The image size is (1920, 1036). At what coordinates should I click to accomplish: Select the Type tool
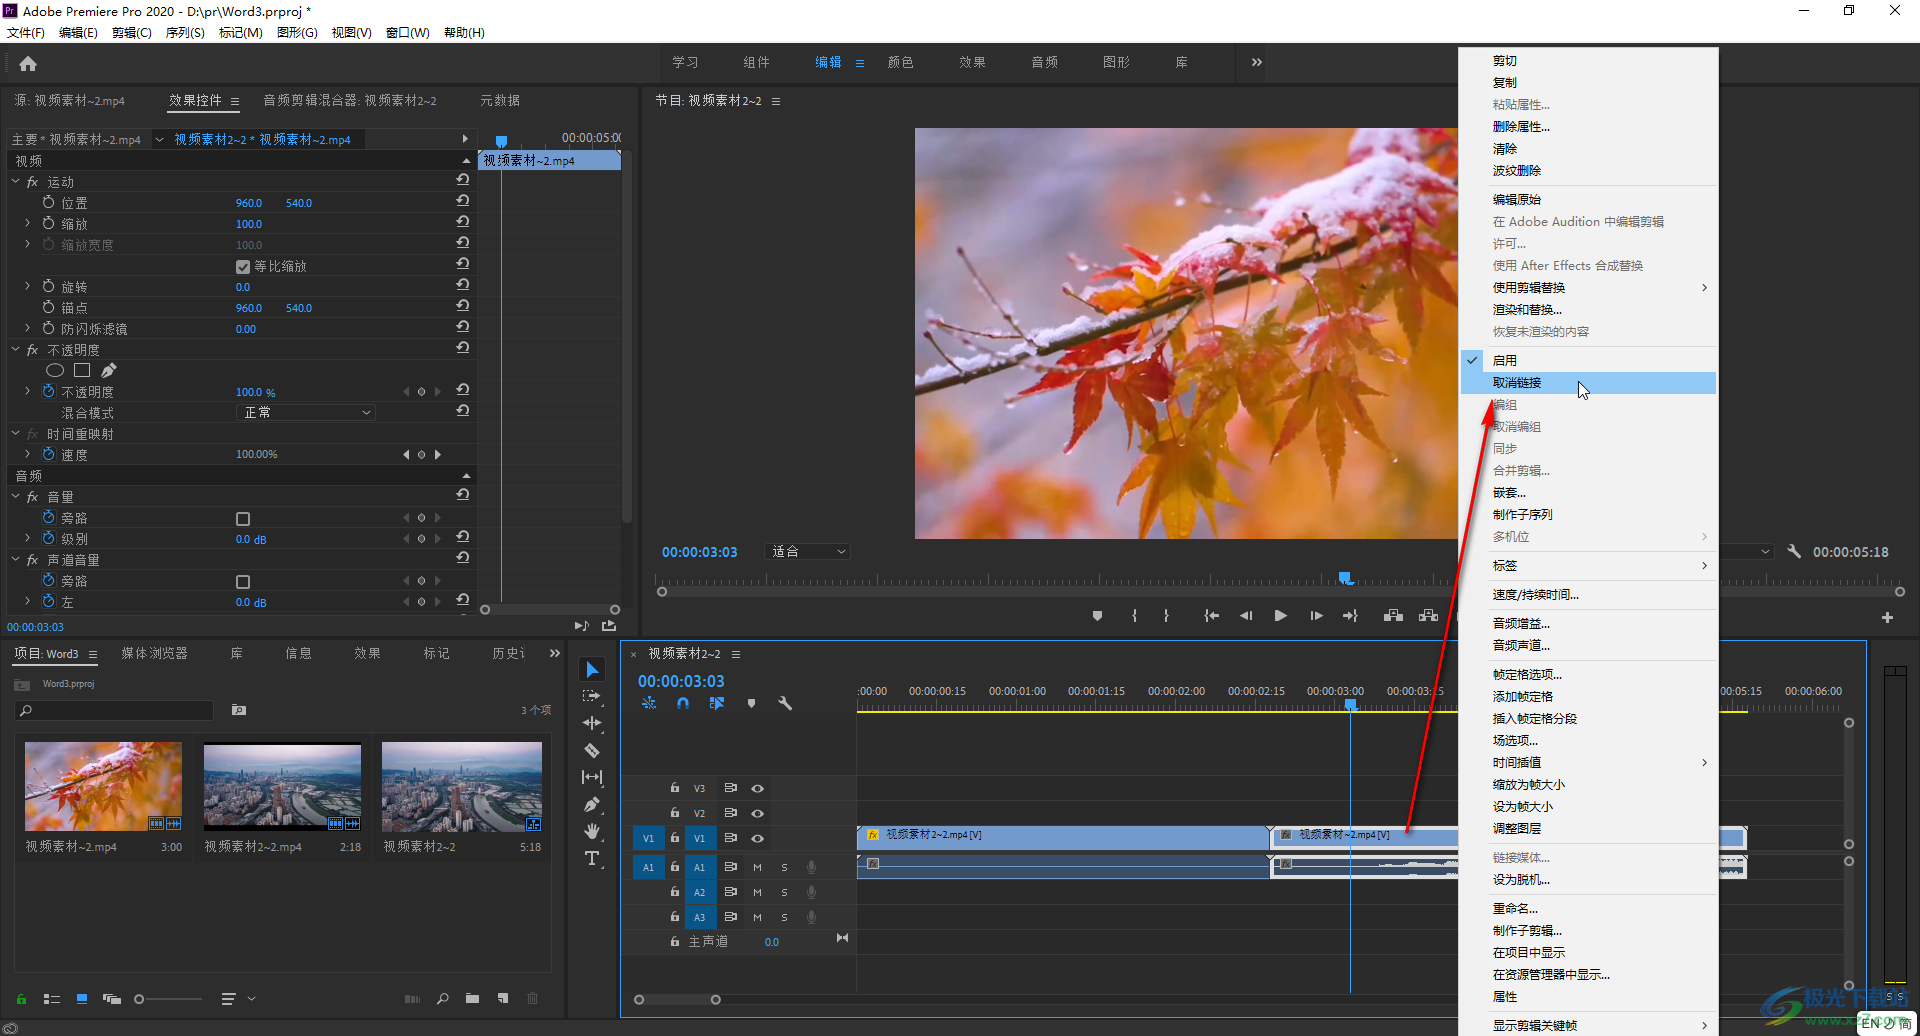coord(592,858)
